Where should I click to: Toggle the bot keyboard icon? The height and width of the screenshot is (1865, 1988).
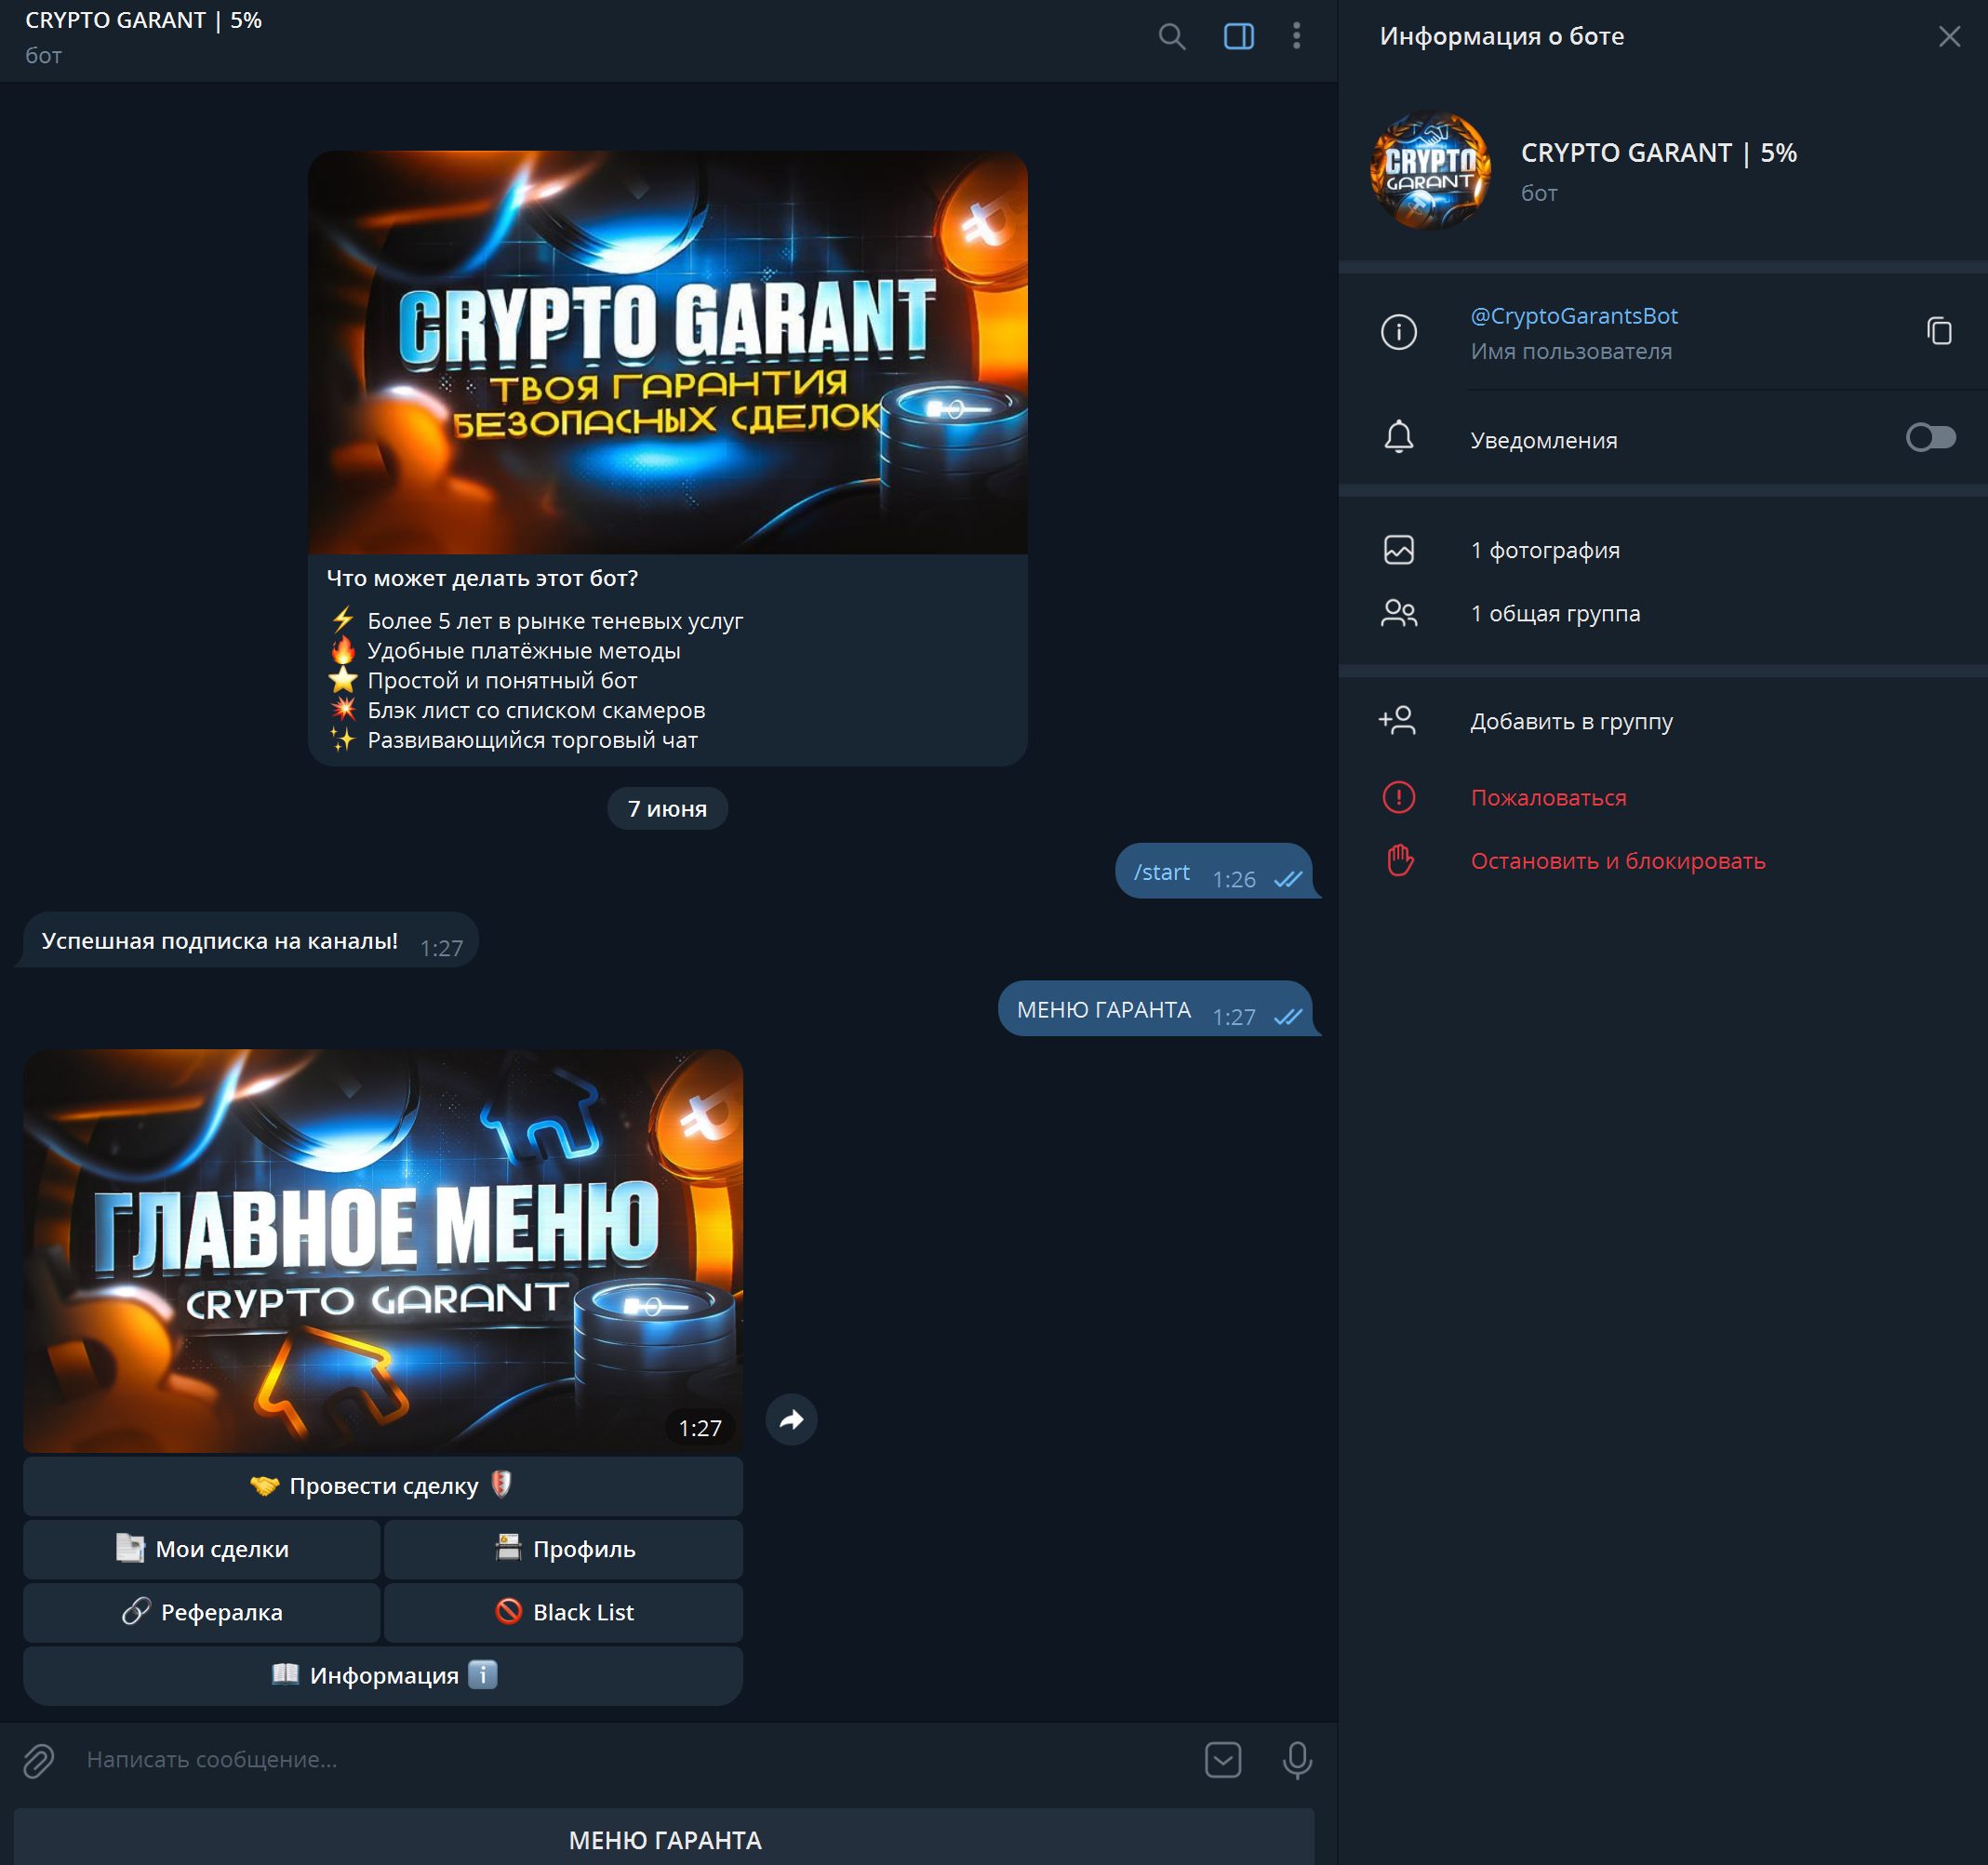point(1222,1760)
